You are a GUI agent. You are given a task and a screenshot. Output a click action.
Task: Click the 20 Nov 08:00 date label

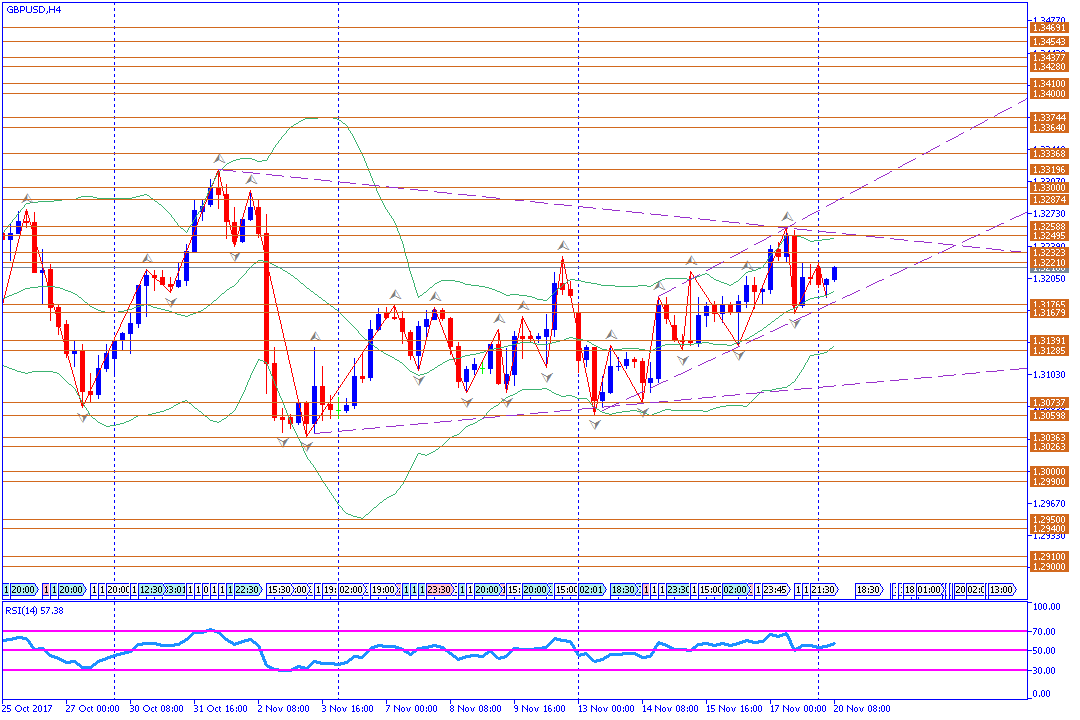862,708
